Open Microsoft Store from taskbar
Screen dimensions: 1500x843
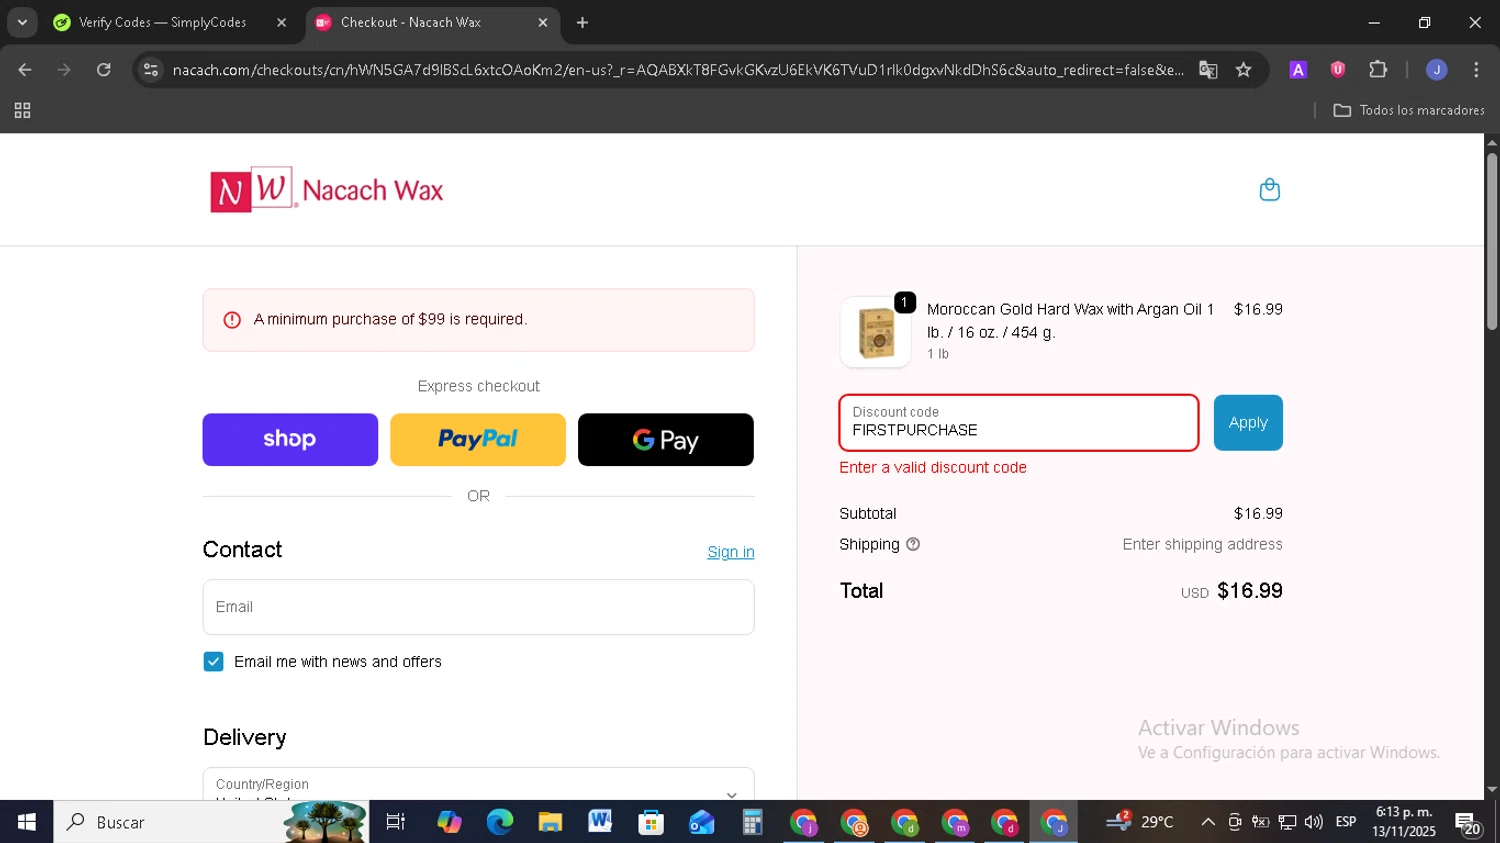(x=651, y=822)
